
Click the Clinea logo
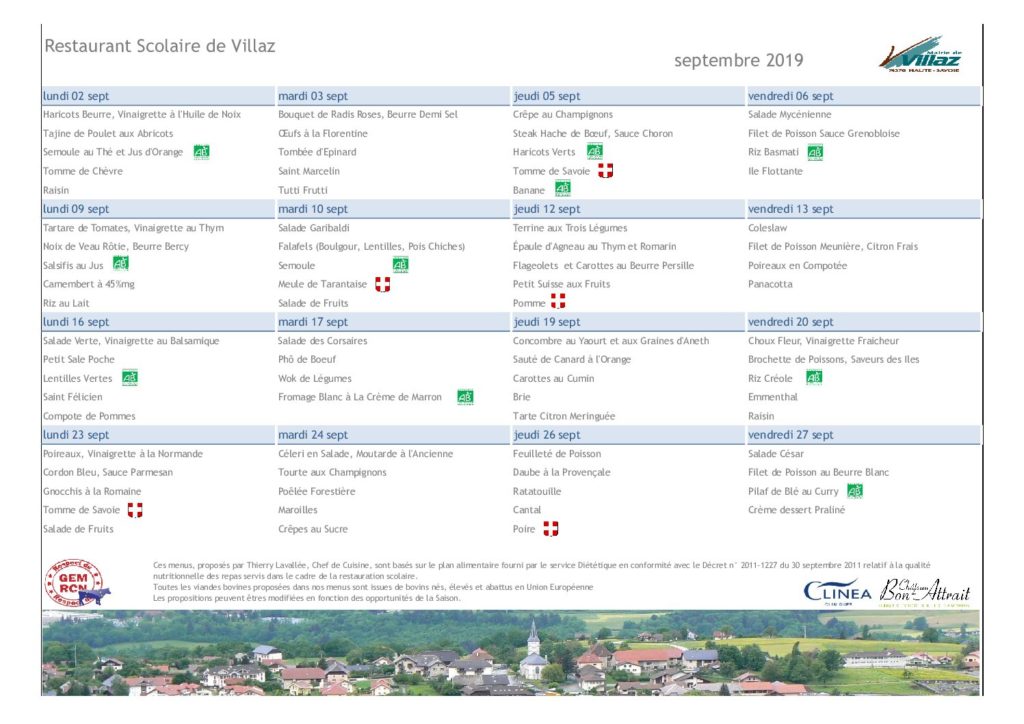837,591
